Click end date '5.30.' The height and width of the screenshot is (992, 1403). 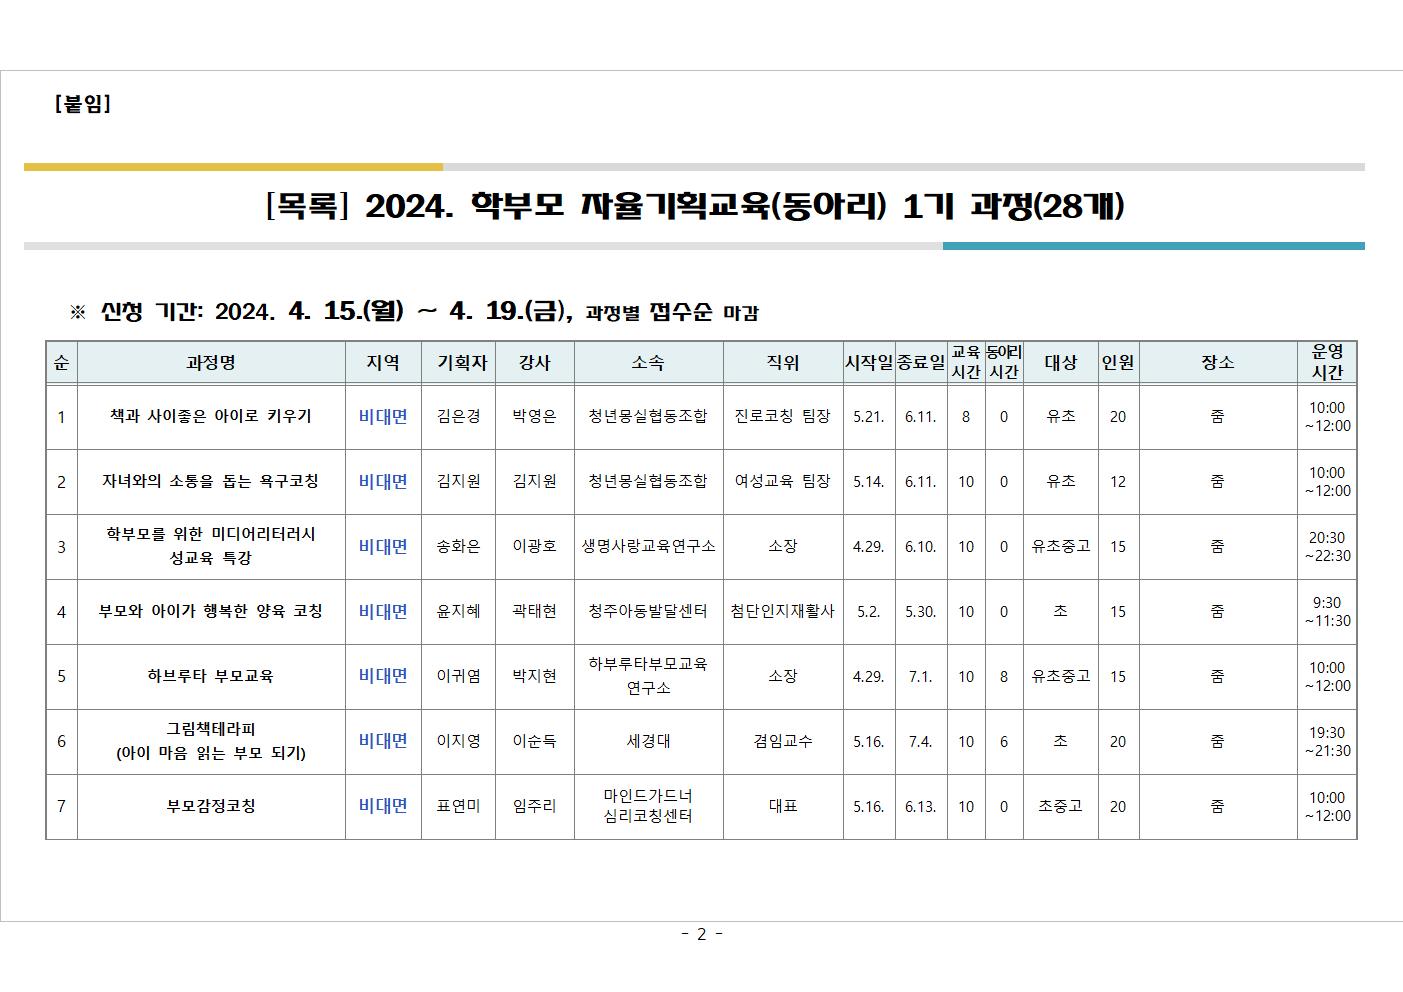click(921, 612)
